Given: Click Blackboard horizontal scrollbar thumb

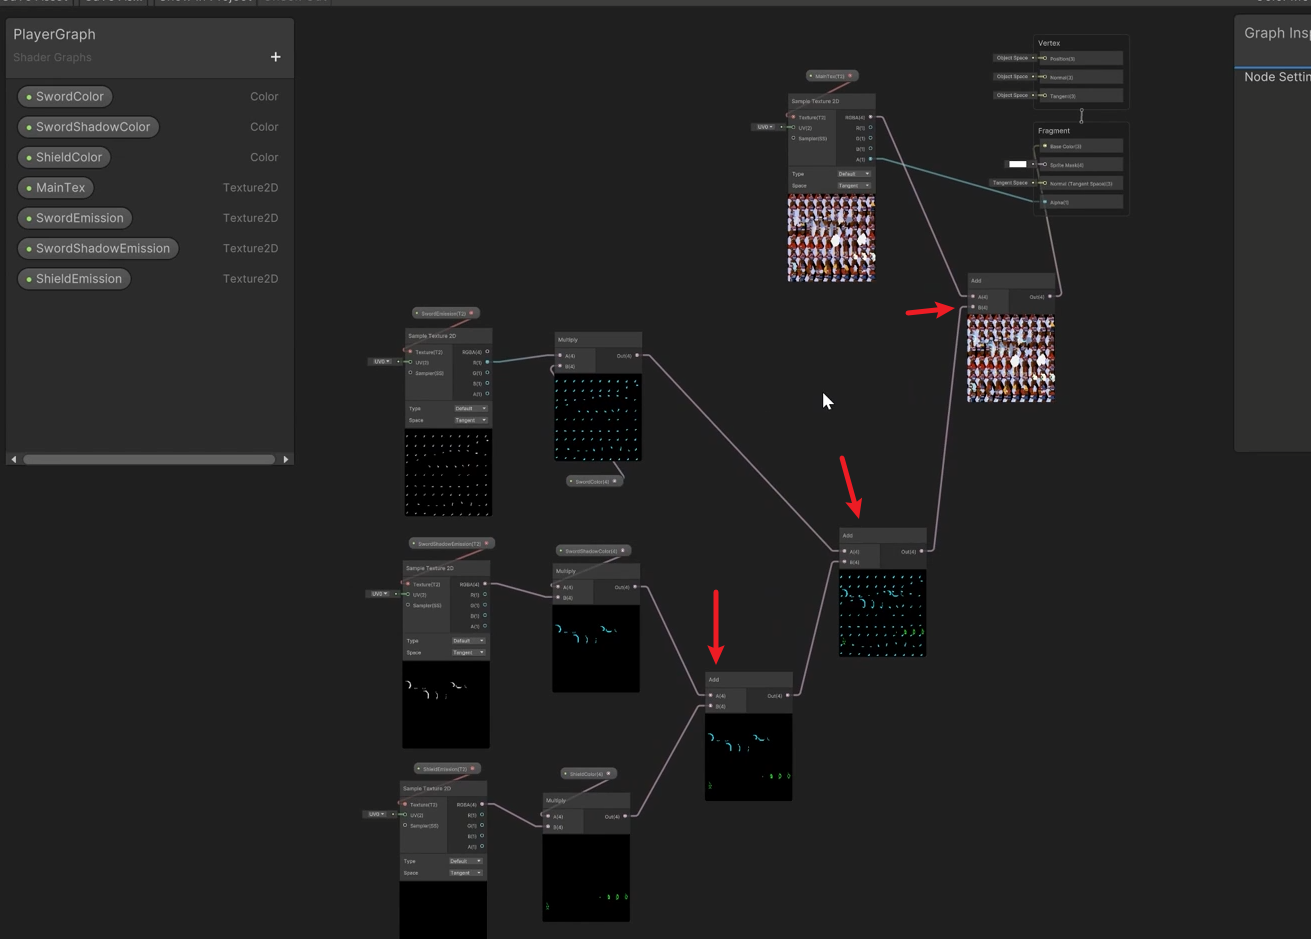Looking at the screenshot, I should pos(149,459).
